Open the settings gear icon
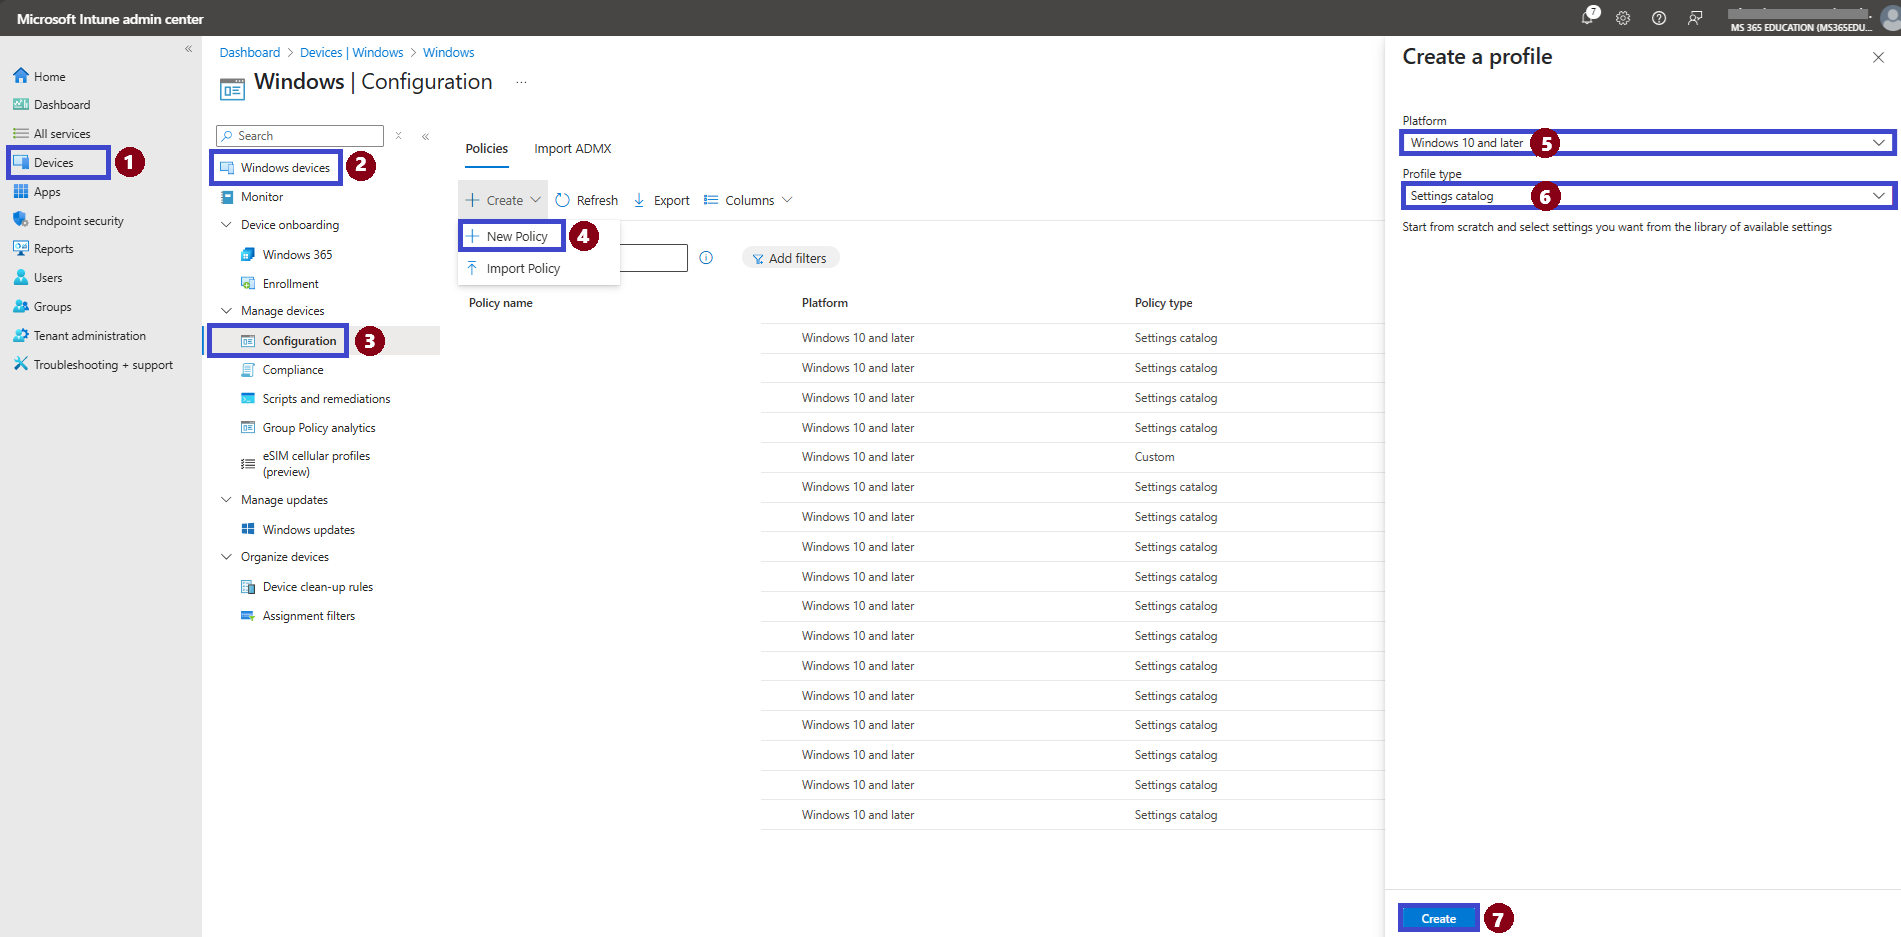The image size is (1901, 937). tap(1623, 18)
